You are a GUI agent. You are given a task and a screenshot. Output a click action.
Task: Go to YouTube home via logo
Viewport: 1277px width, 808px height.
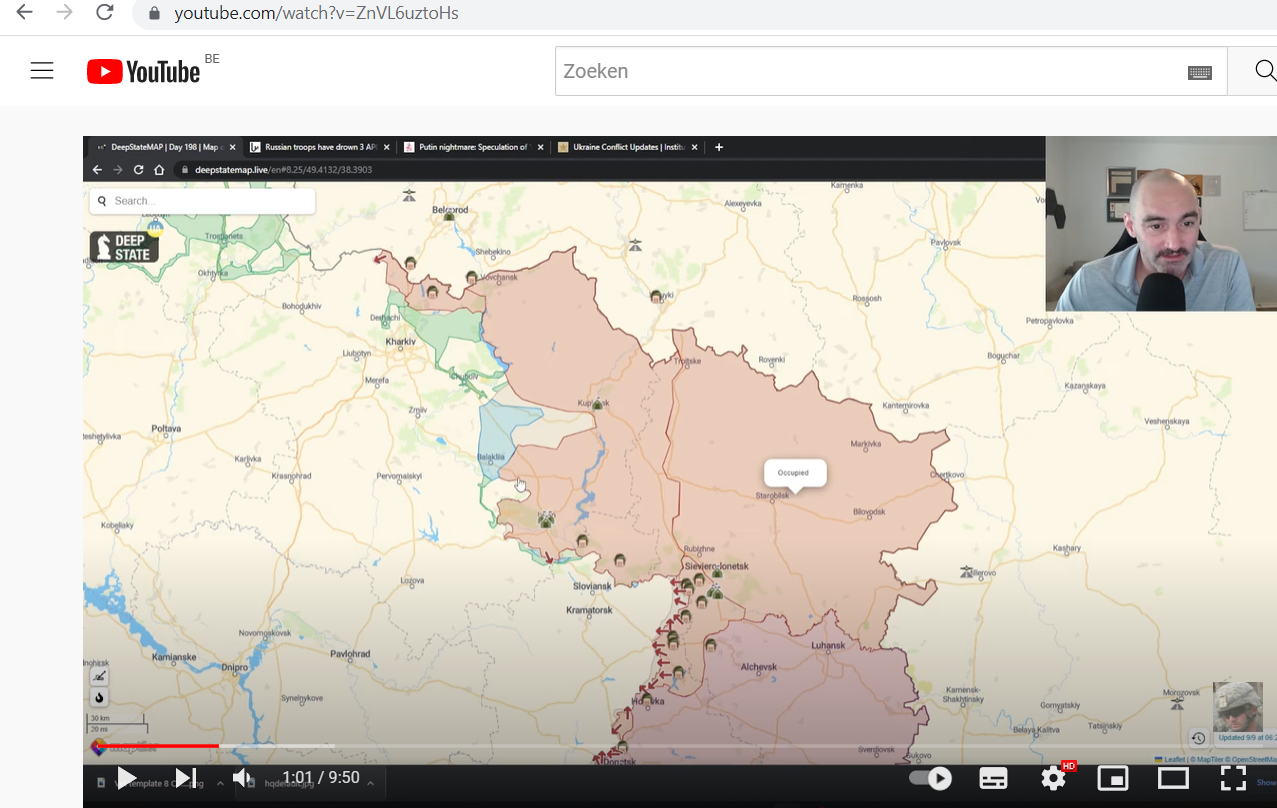click(144, 71)
